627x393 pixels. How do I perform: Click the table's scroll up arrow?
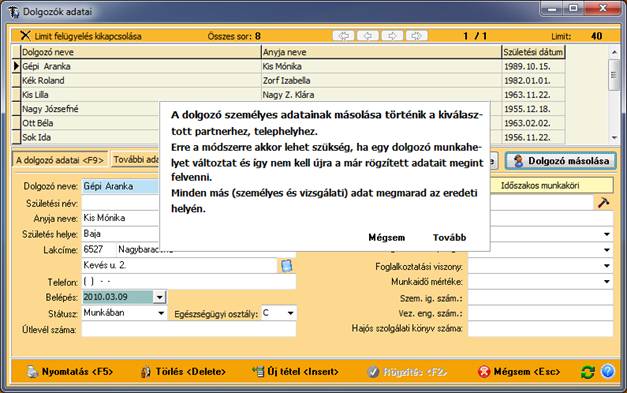coord(614,52)
